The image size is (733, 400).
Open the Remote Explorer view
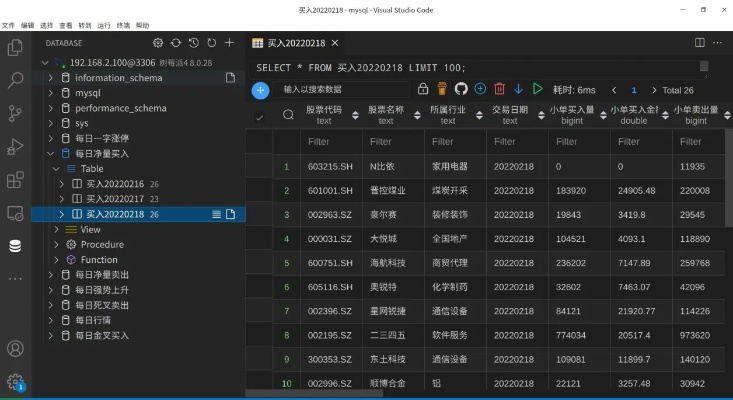click(x=15, y=213)
